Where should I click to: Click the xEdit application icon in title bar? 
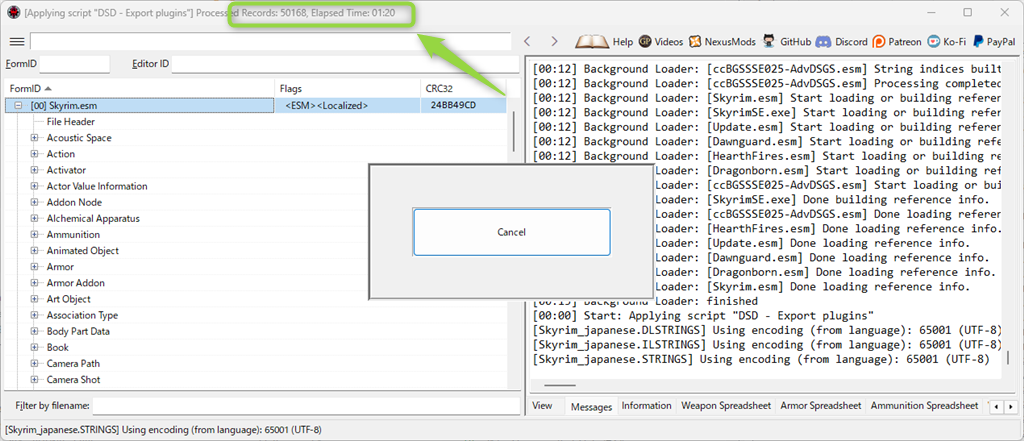click(13, 12)
